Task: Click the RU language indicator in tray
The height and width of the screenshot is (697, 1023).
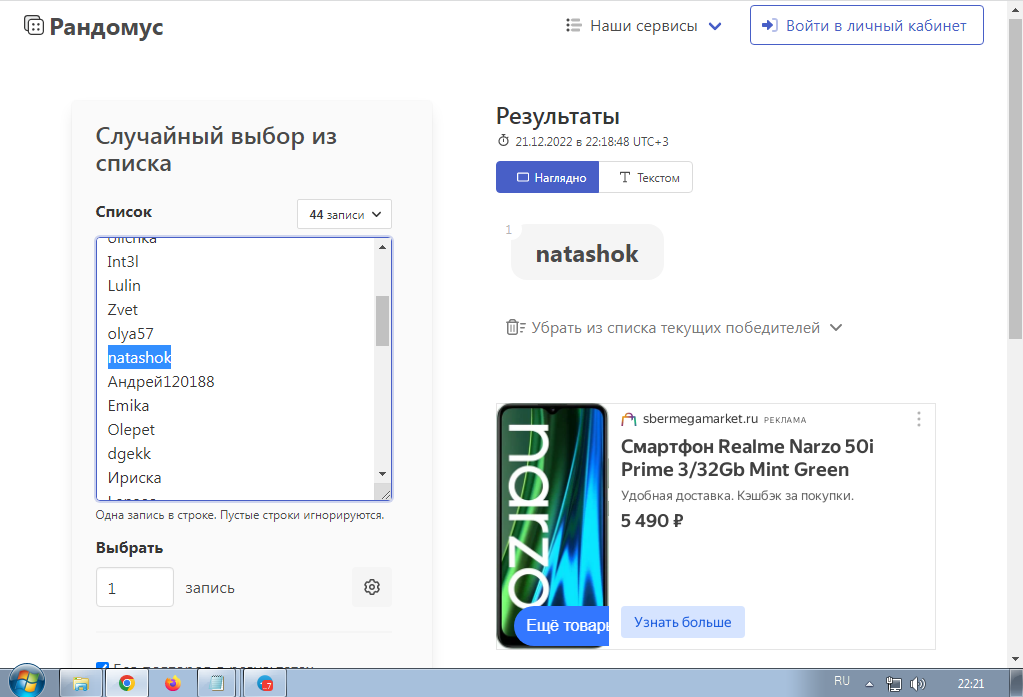Action: [842, 681]
